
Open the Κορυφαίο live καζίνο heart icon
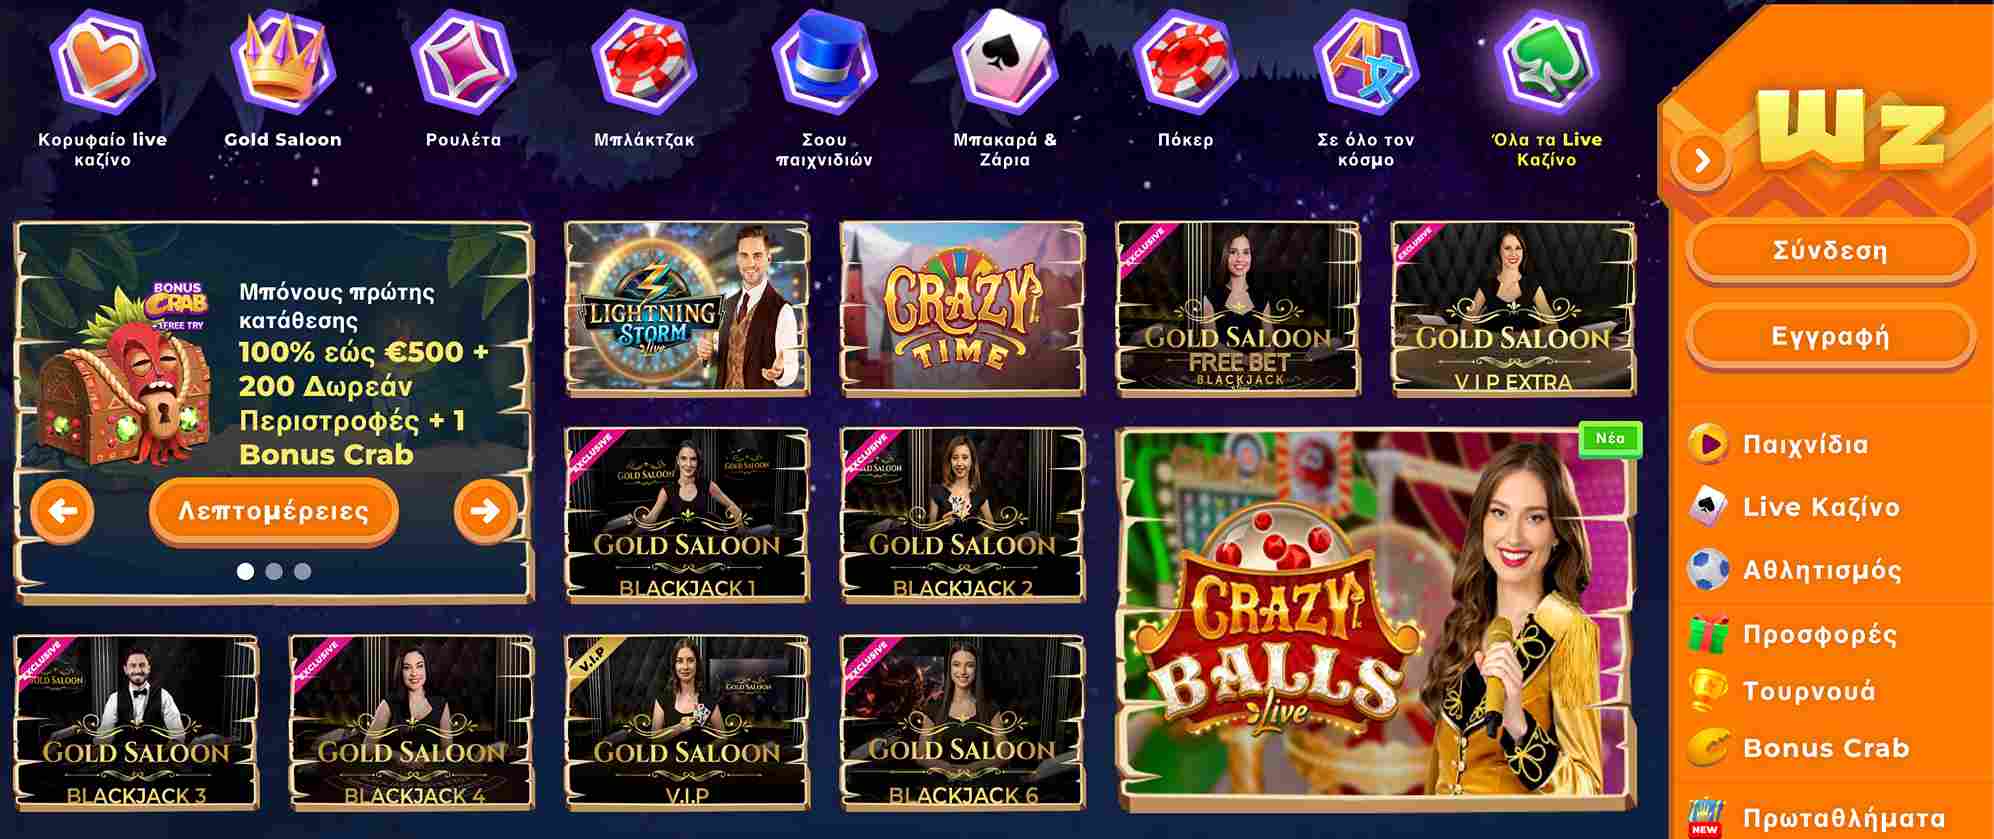click(103, 59)
